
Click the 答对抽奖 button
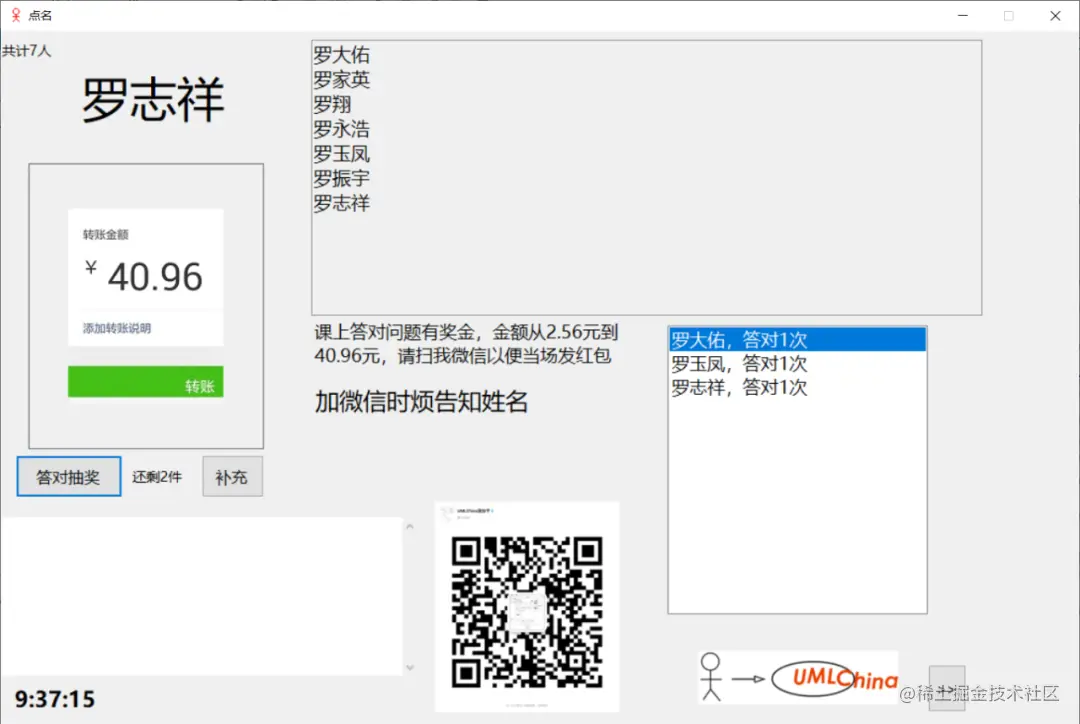click(69, 476)
